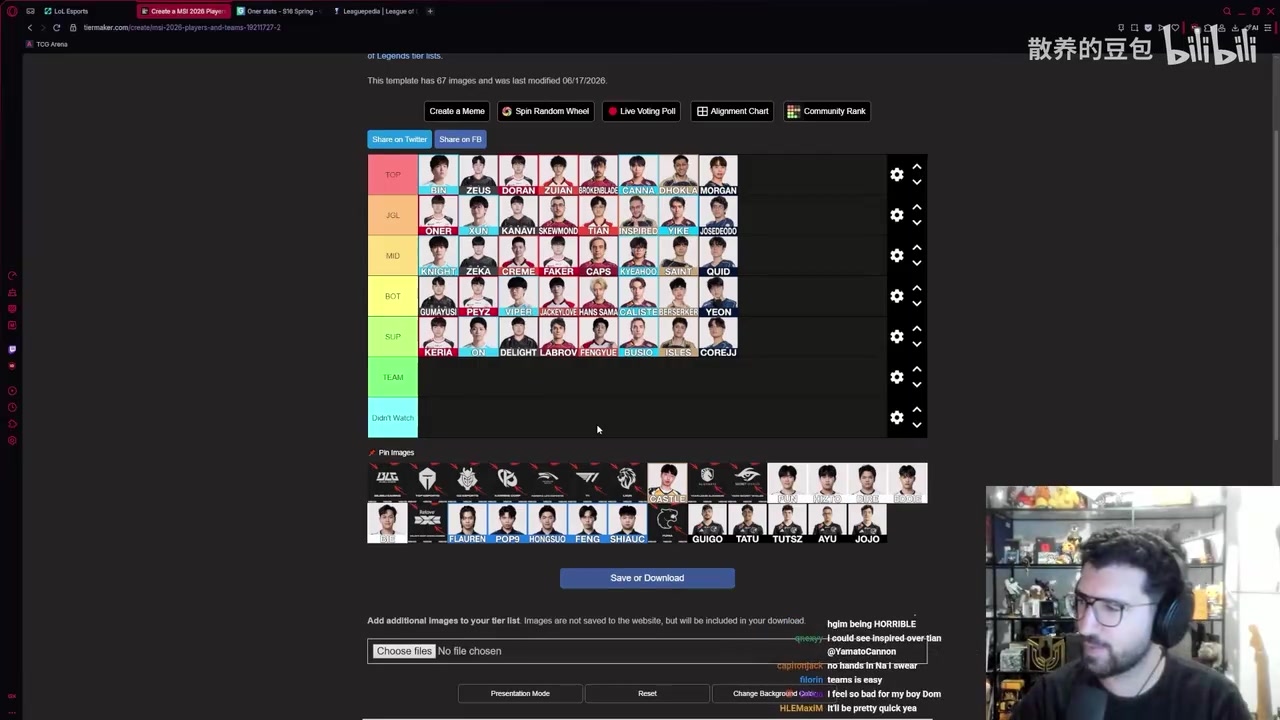This screenshot has width=1280, height=720.
Task: Select the X-shaped team logo image
Action: point(427,523)
